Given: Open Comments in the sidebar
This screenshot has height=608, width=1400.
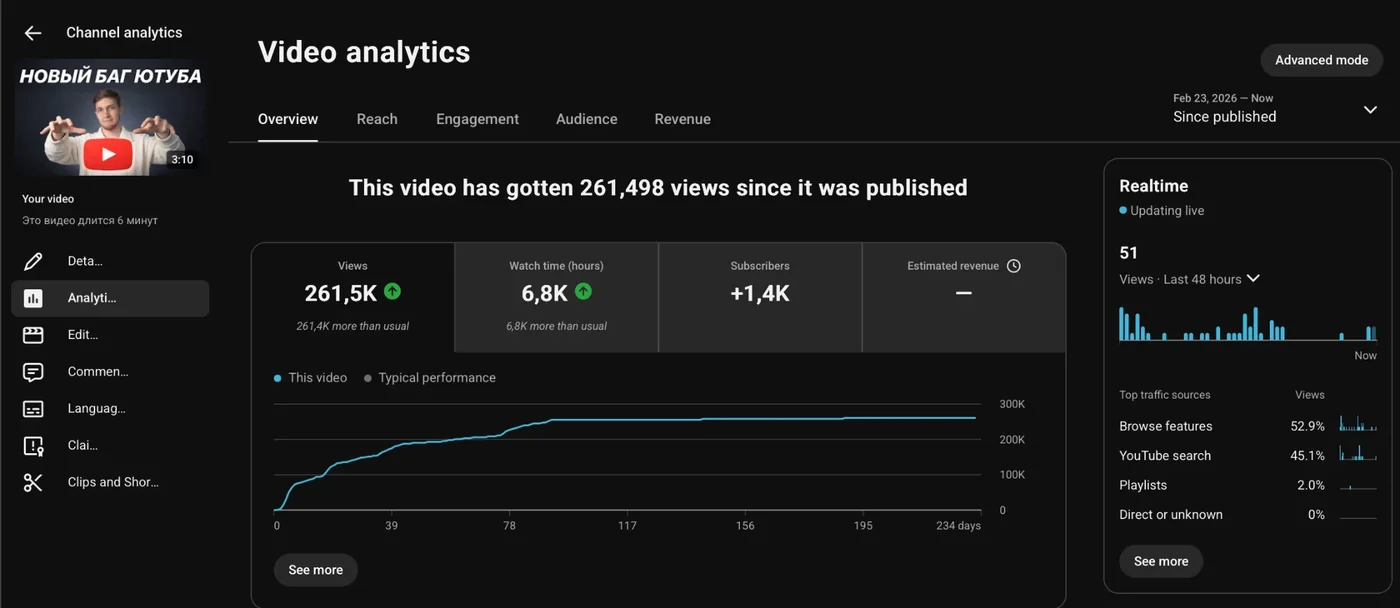Looking at the screenshot, I should (x=110, y=372).
